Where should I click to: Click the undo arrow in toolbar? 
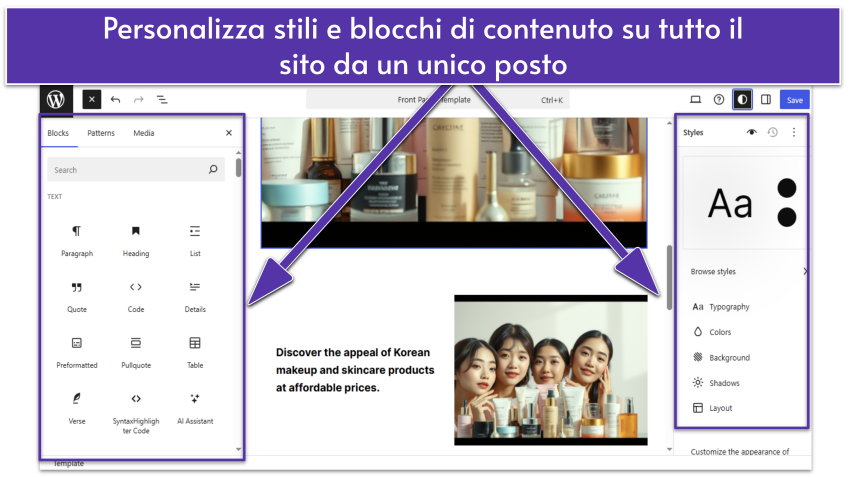coord(116,100)
